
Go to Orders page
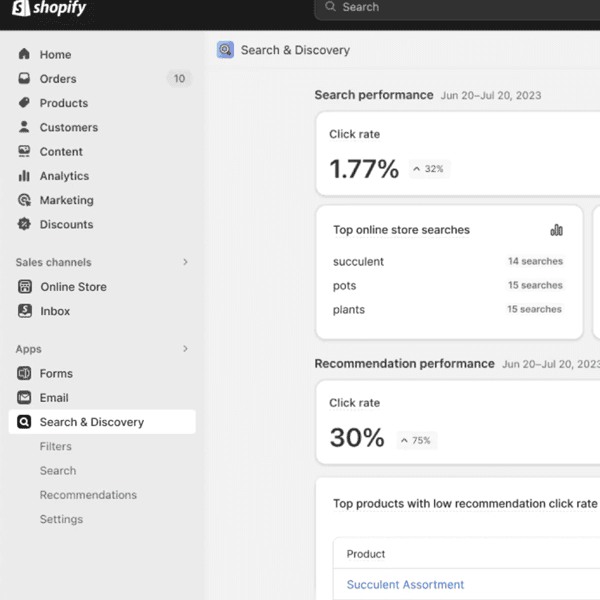tap(58, 79)
